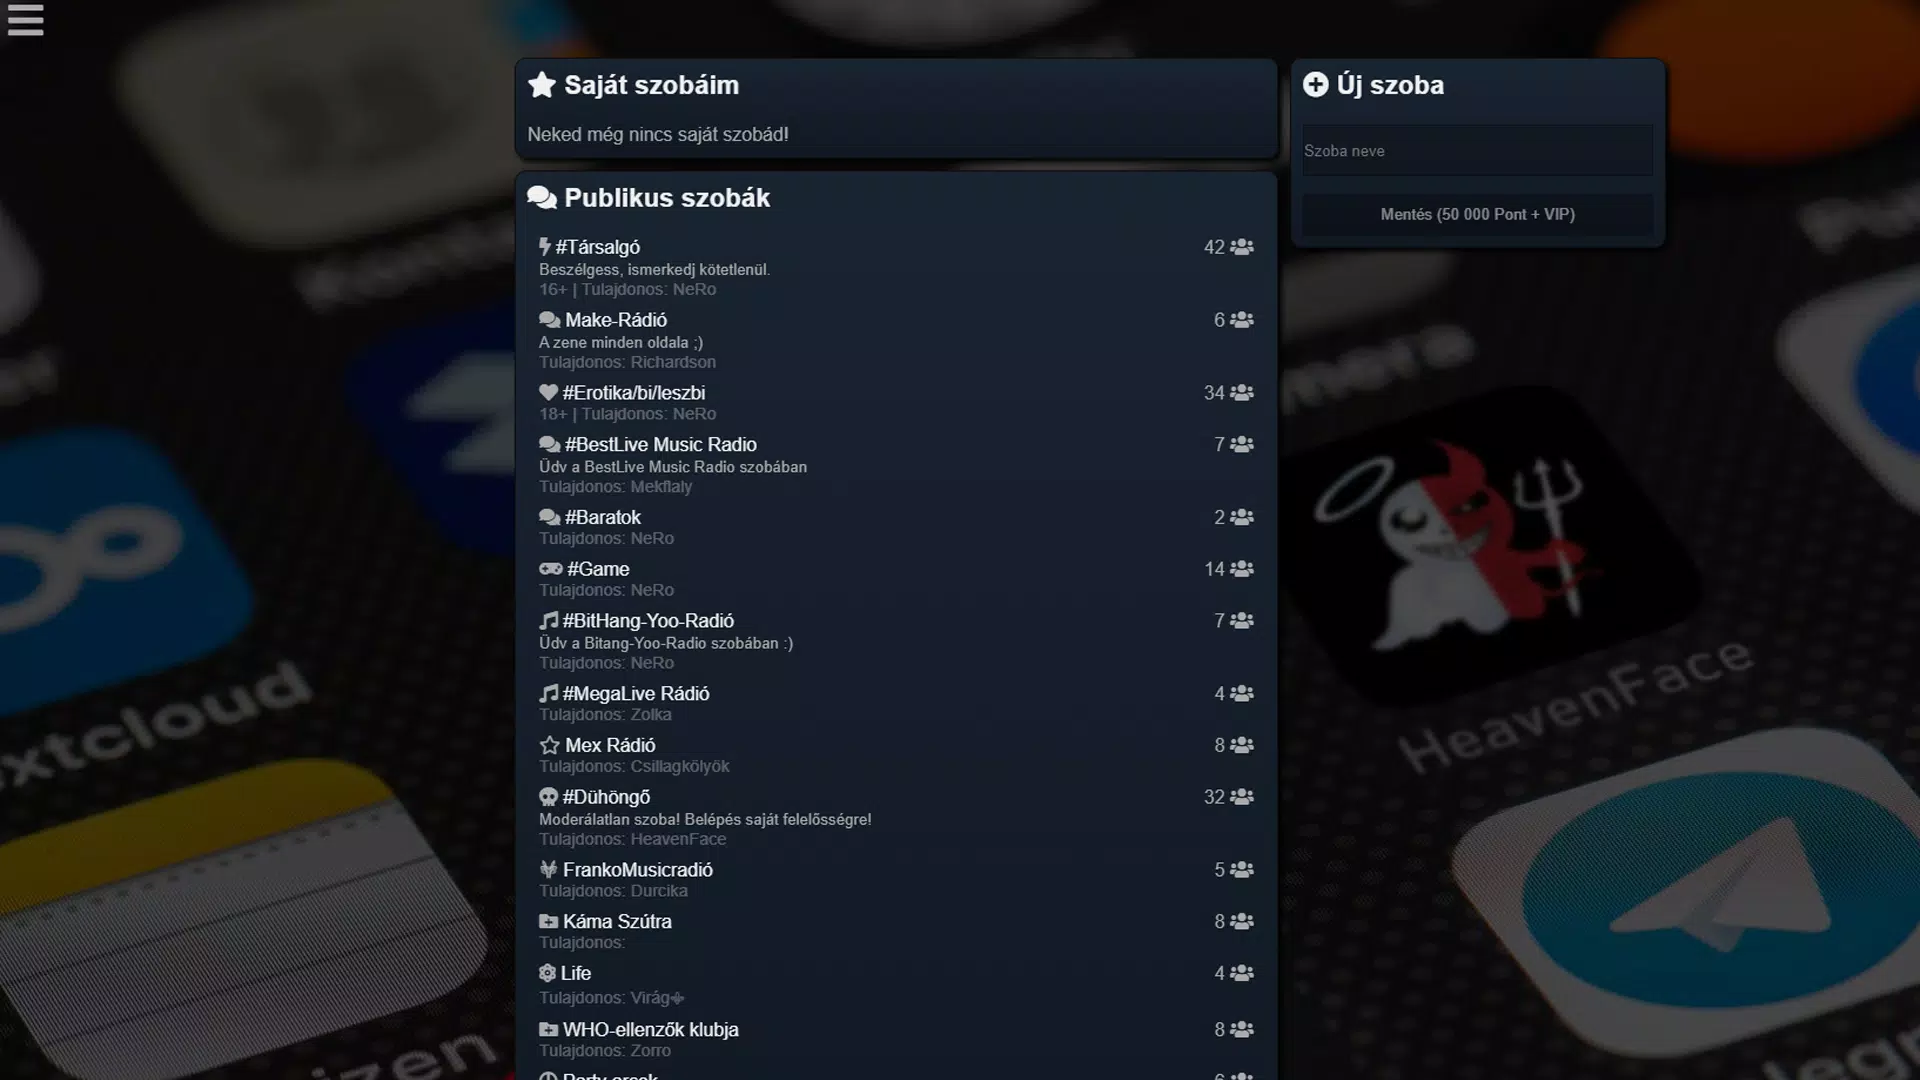1920x1080 pixels.
Task: Click the users icon of Make-Rádió row
Action: 1241,320
